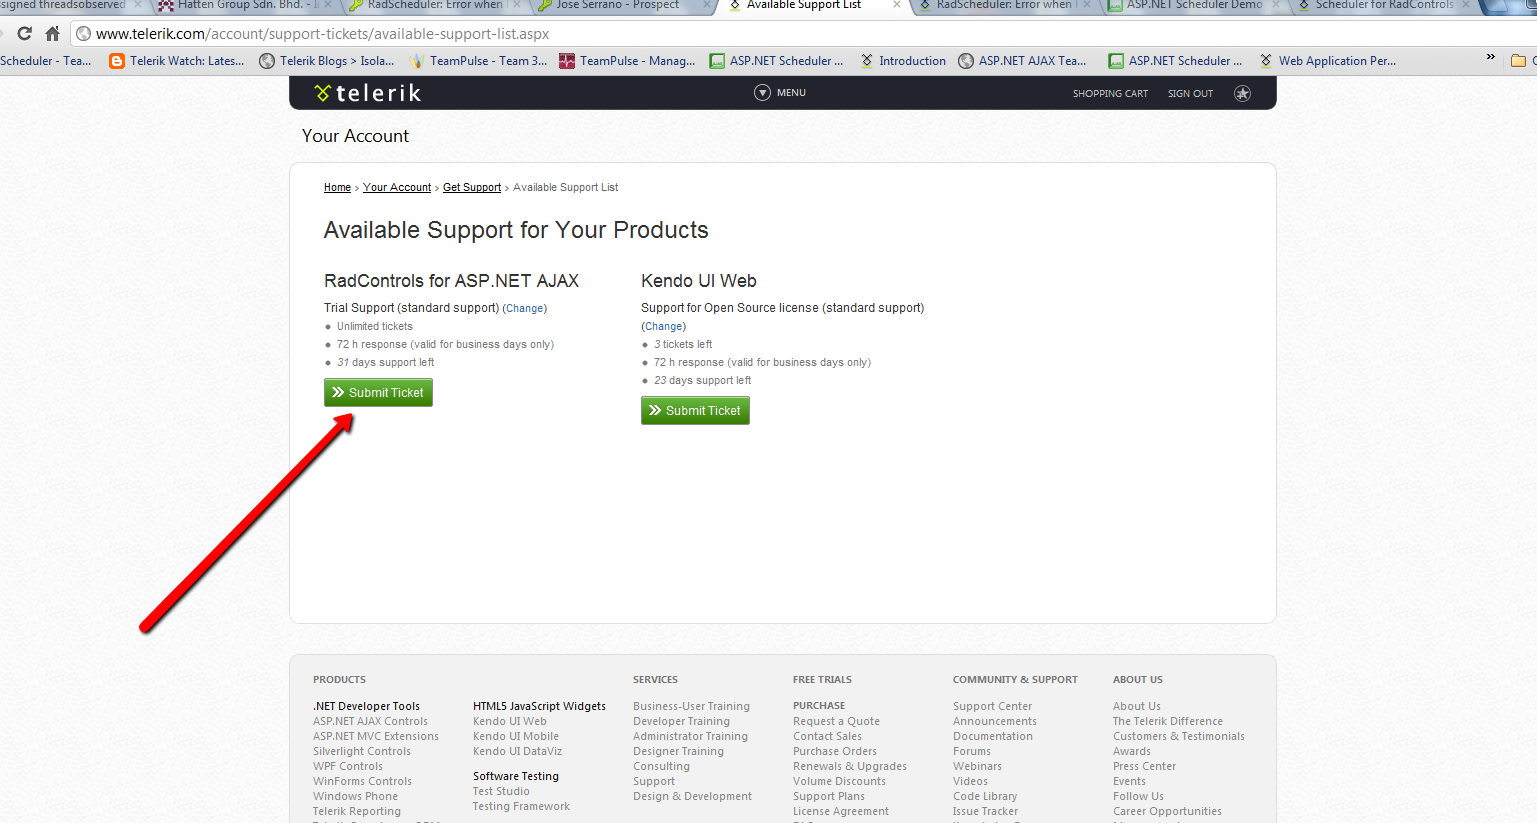Open Career Opportunities footer link

(1167, 812)
